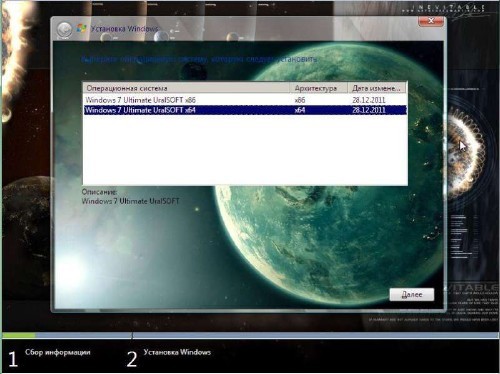Click the 28.12.2011 date in x86 row
The width and height of the screenshot is (500, 374).
click(369, 100)
